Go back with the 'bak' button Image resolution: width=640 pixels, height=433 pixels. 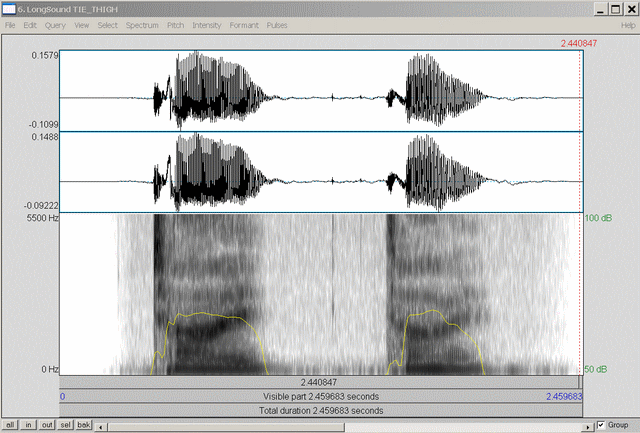[x=84, y=425]
